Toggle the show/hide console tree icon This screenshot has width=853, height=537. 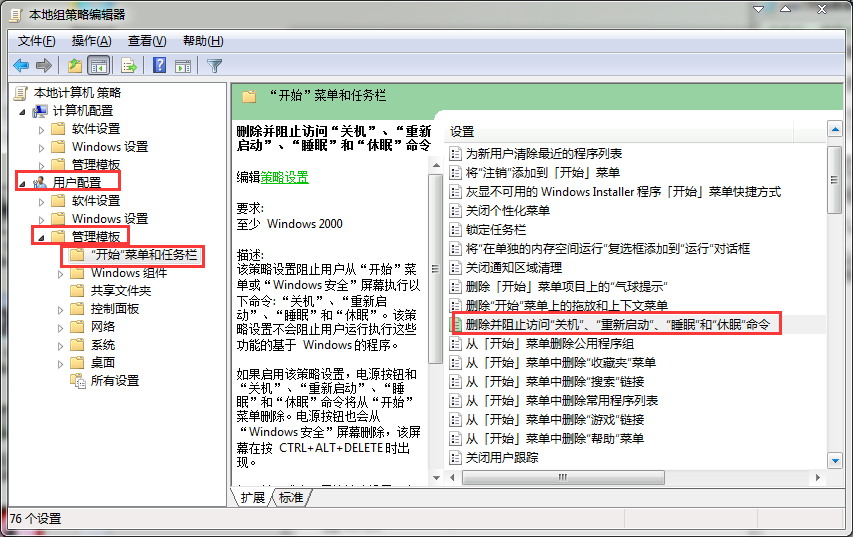[x=98, y=66]
